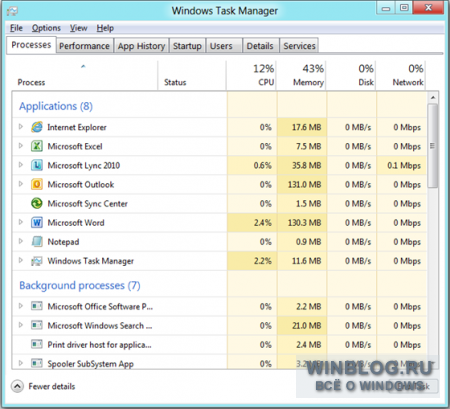Collapse view with Fewer details arrow icon
The width and height of the screenshot is (450, 409).
17,386
